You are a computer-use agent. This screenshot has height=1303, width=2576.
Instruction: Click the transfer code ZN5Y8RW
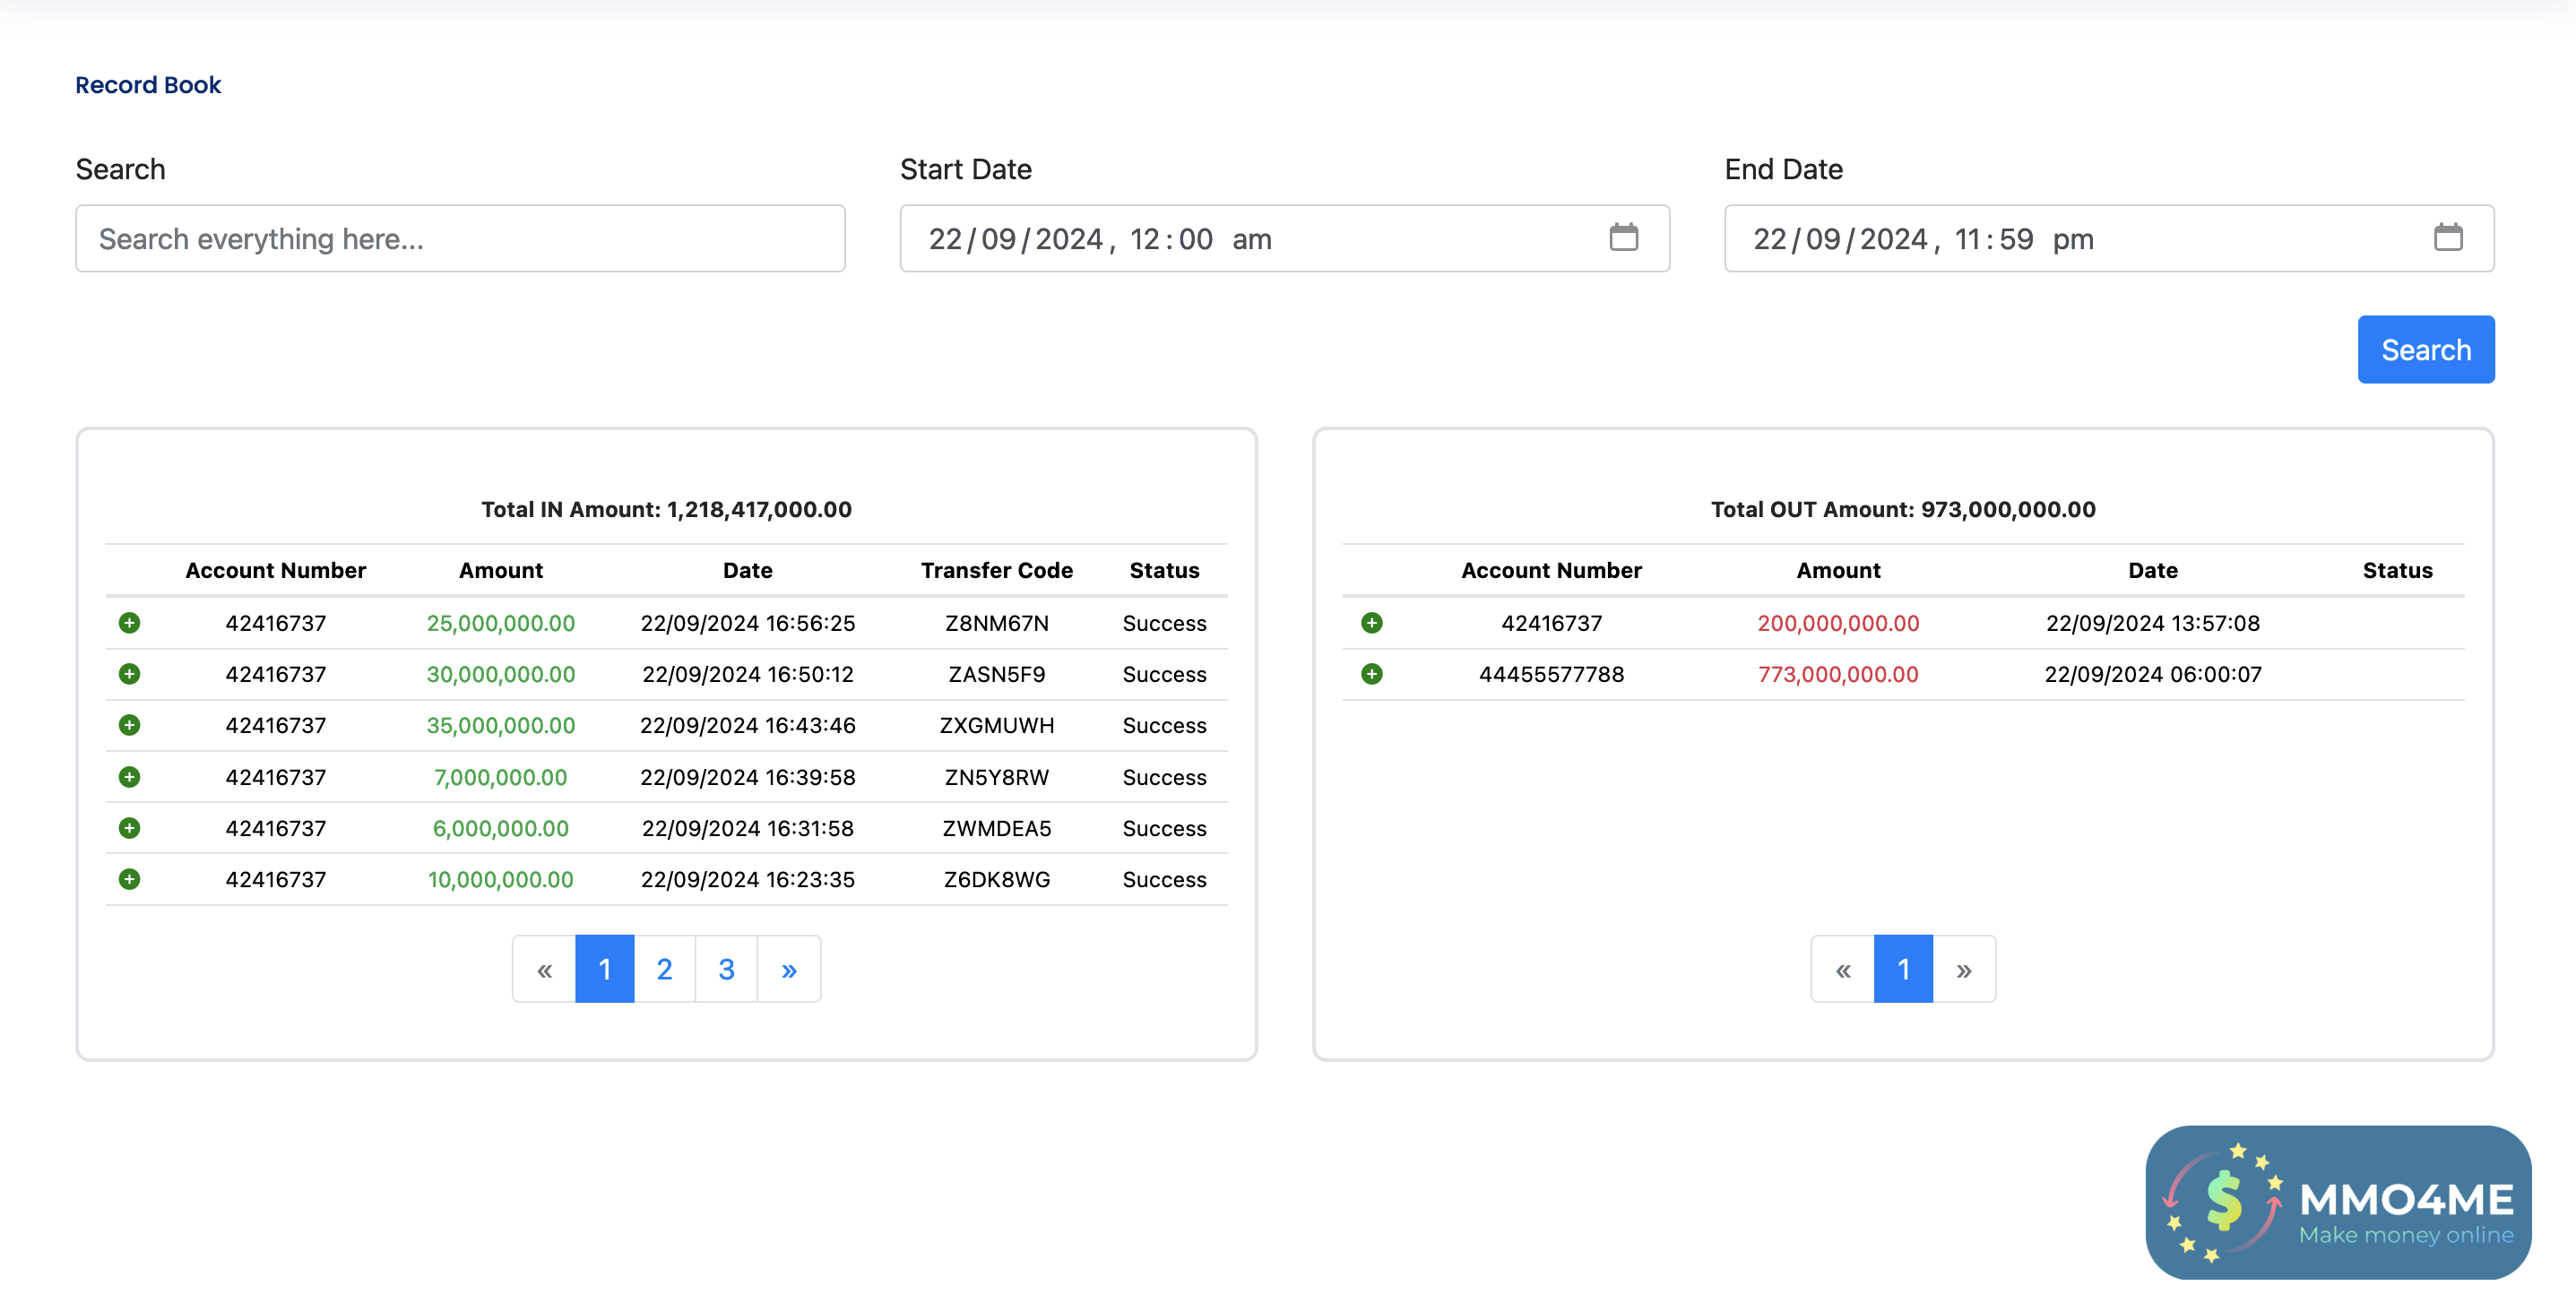(x=997, y=777)
